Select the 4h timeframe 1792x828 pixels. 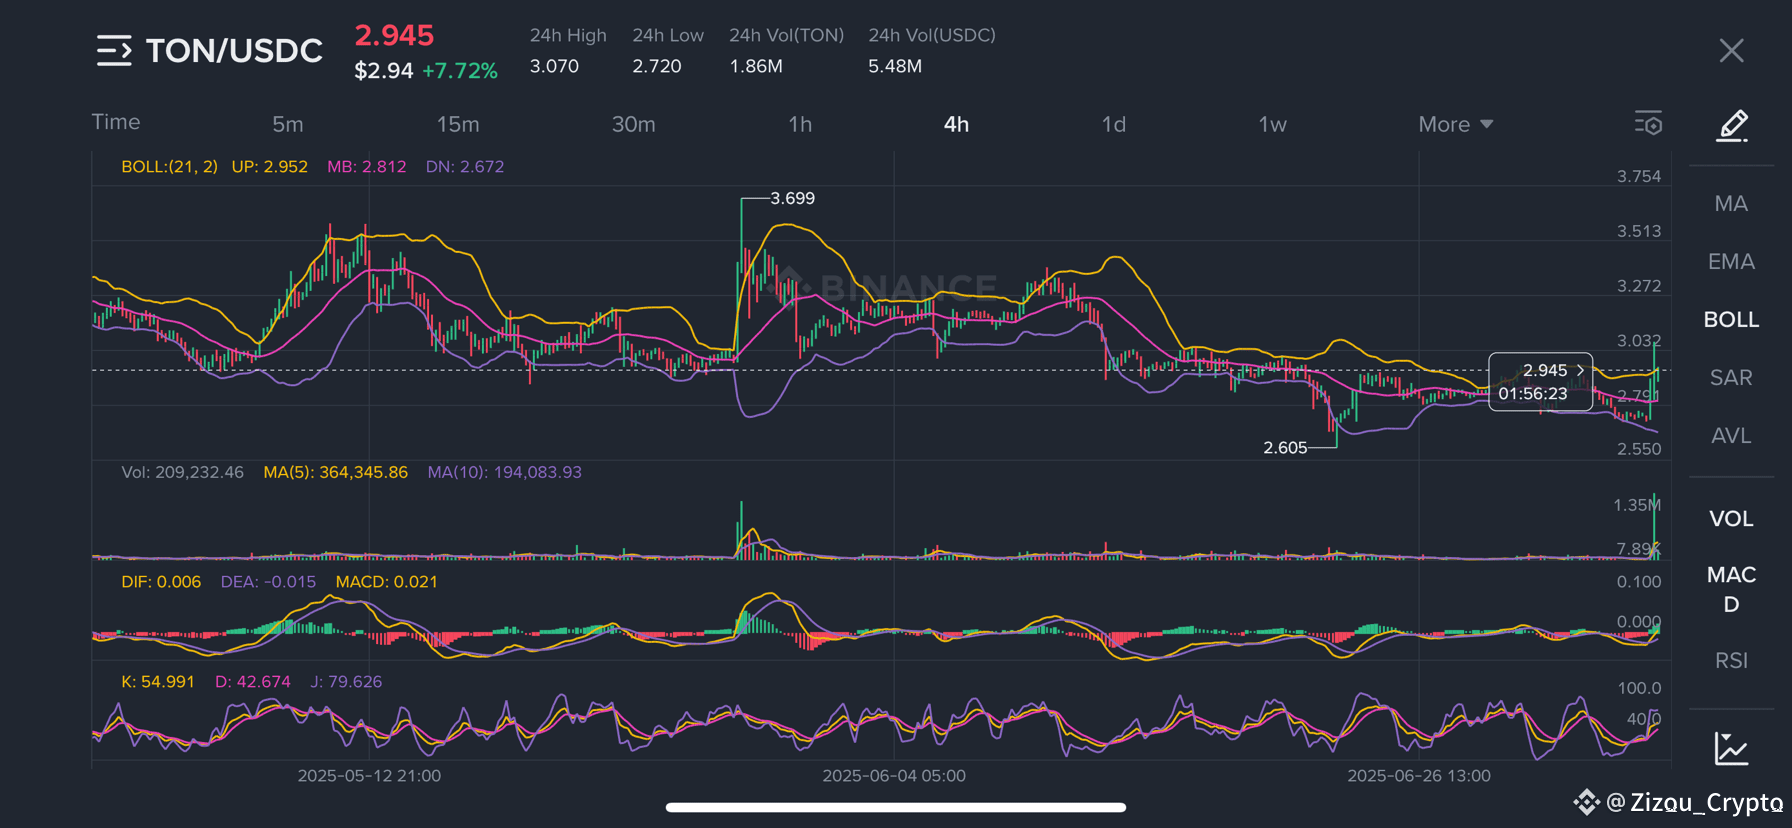click(956, 124)
